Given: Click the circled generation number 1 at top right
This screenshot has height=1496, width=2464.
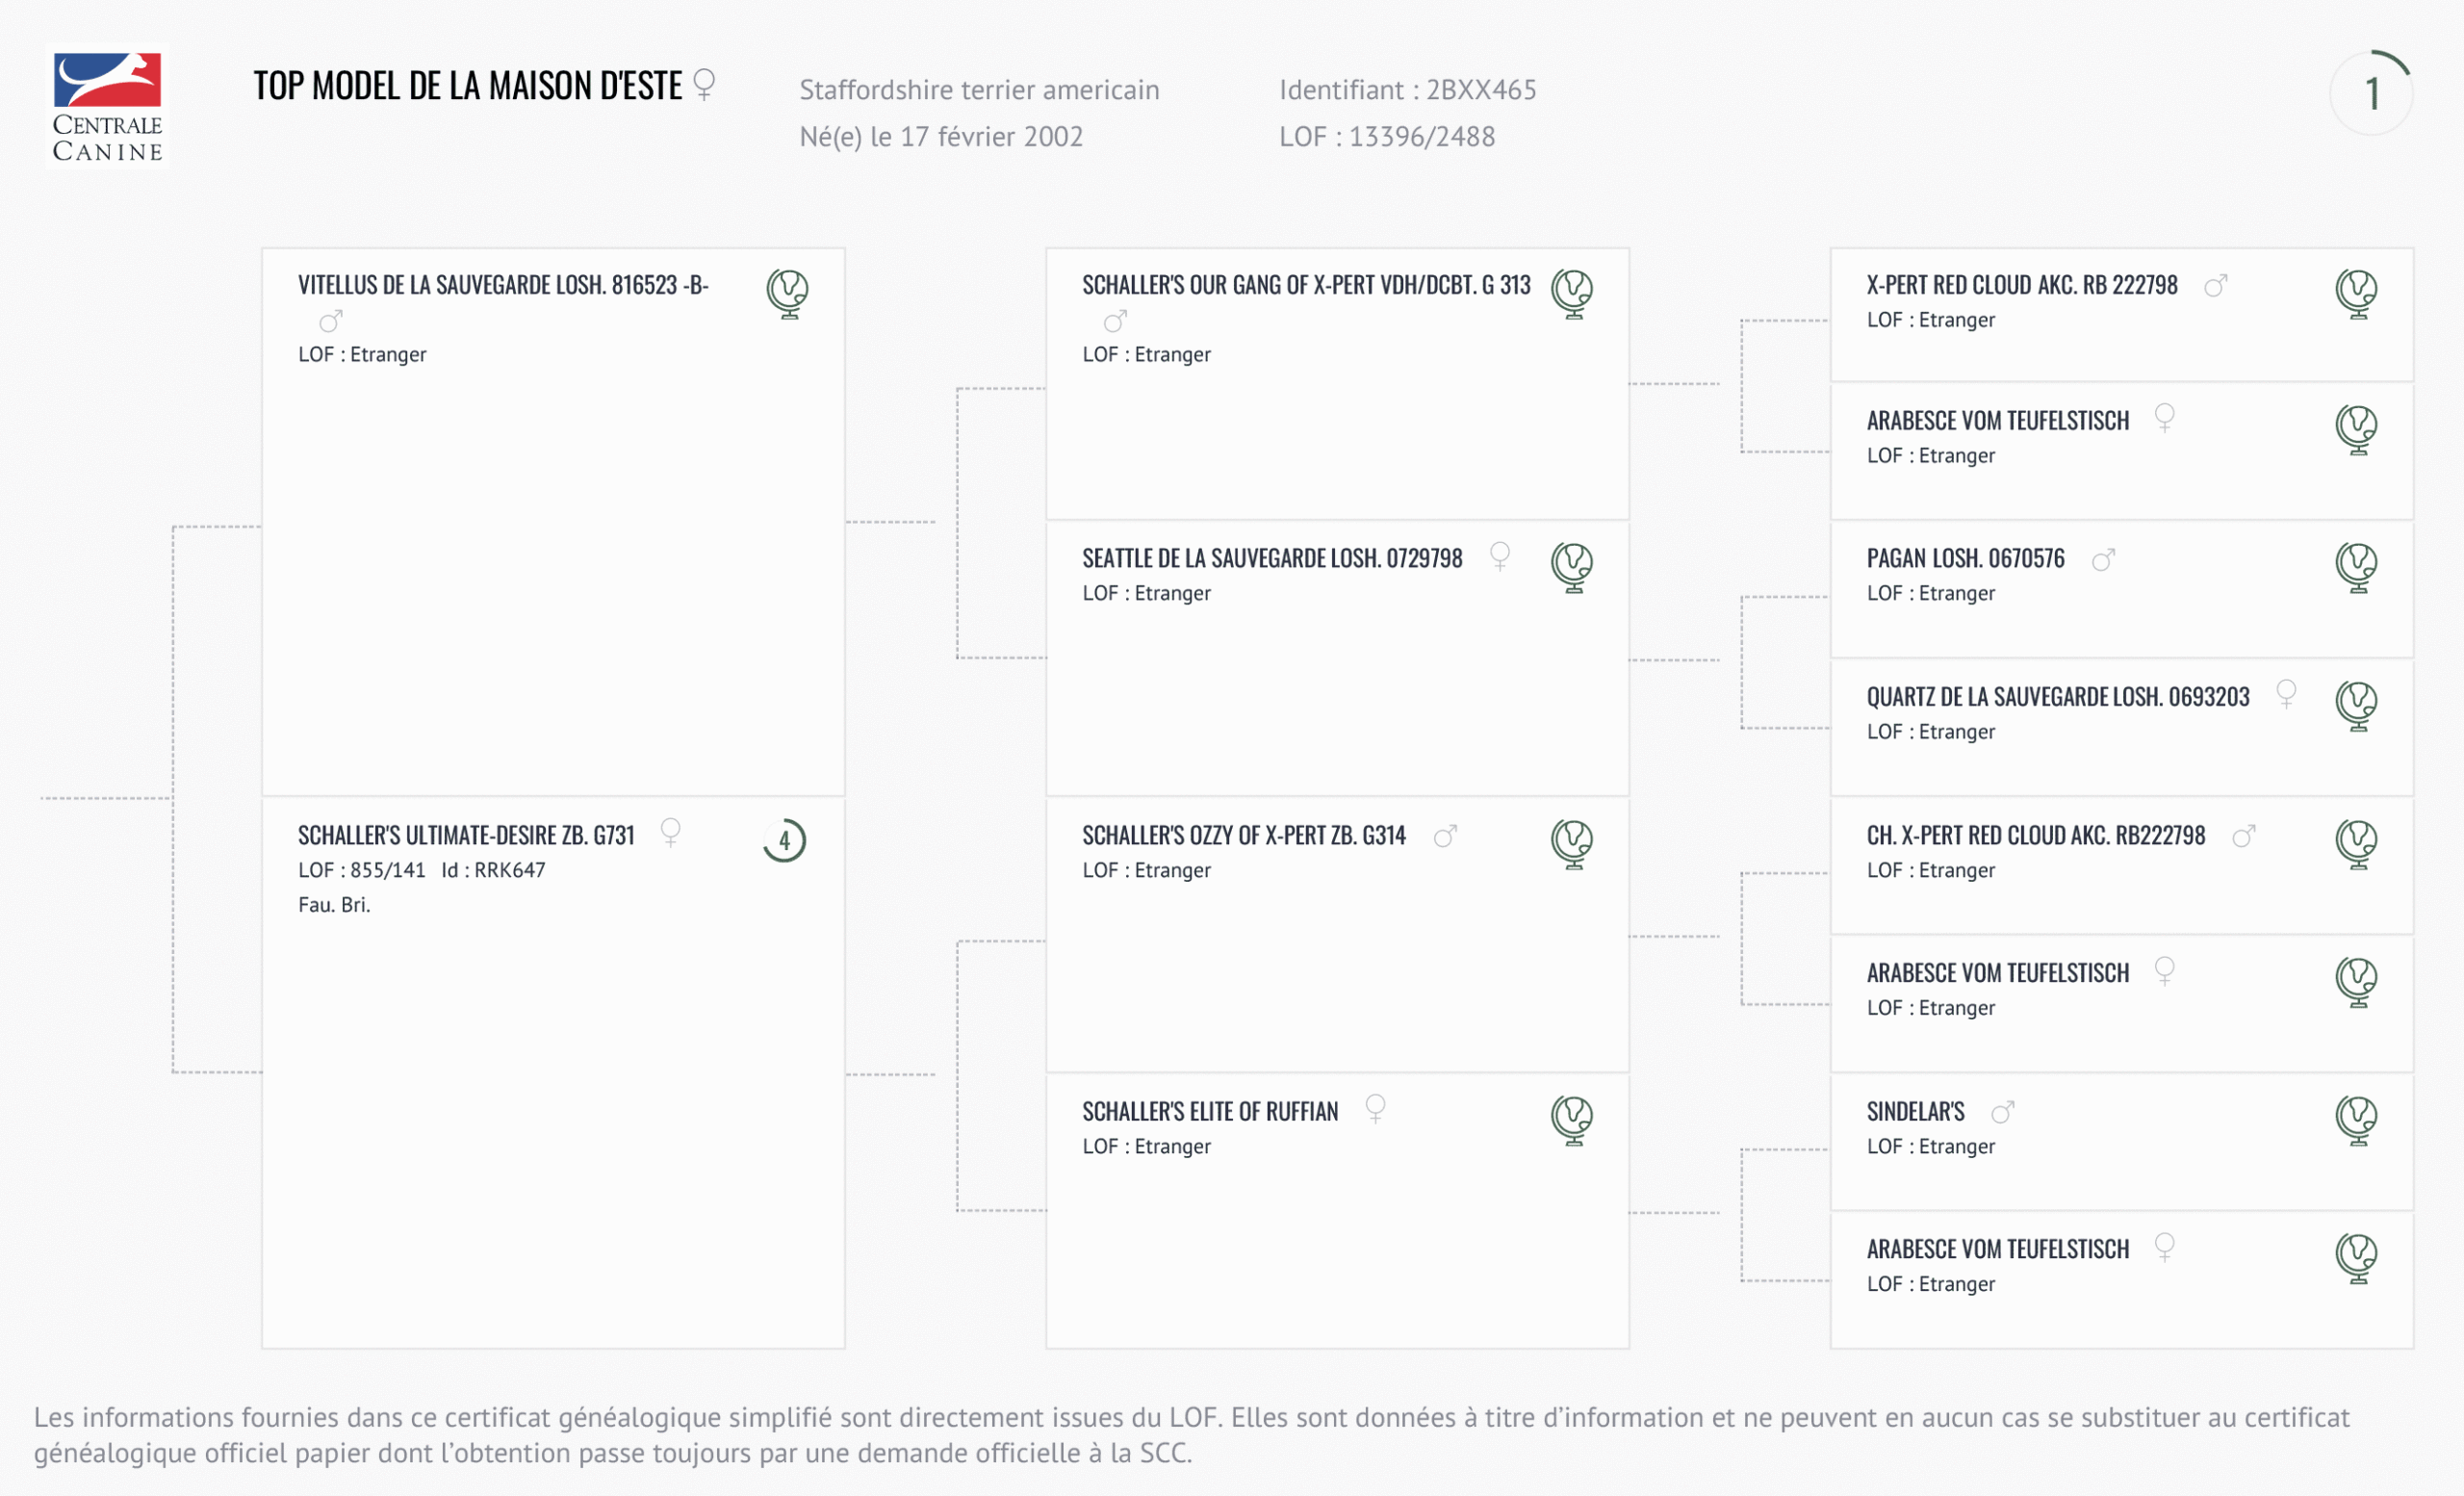Looking at the screenshot, I should 2371,94.
